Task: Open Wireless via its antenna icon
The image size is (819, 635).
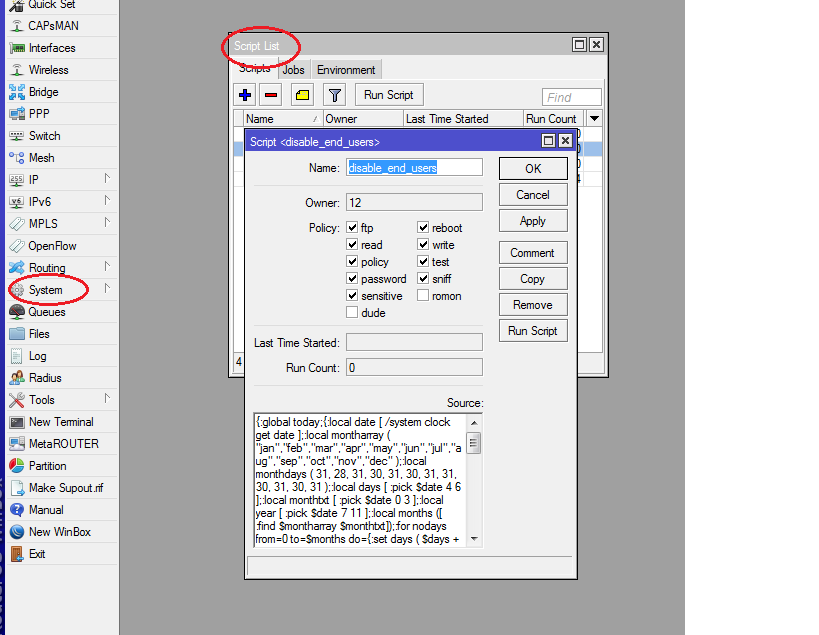Action: 17,70
